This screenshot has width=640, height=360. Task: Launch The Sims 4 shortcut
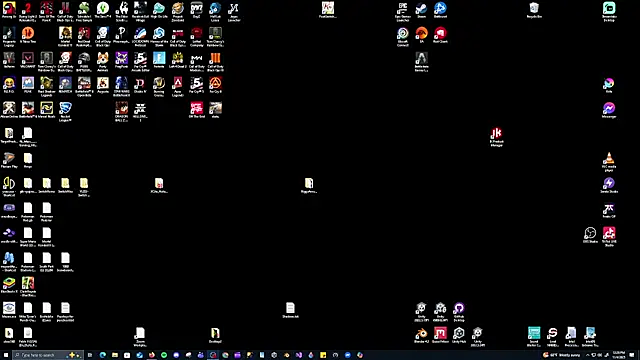[103, 10]
